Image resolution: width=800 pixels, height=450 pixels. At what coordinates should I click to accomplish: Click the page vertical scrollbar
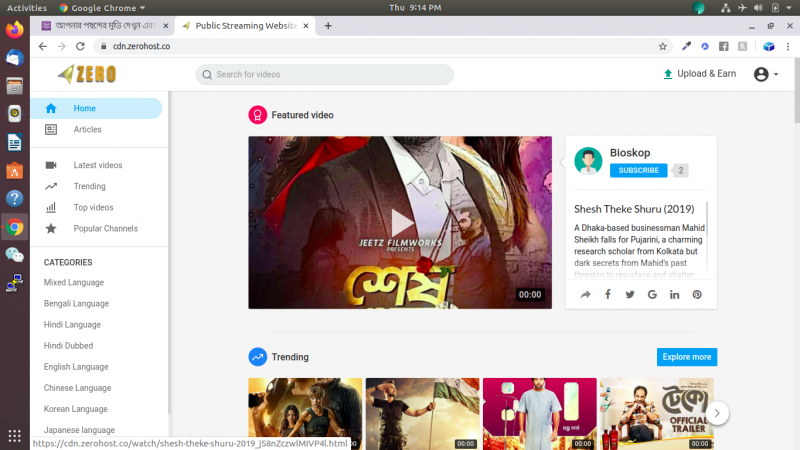point(797,92)
